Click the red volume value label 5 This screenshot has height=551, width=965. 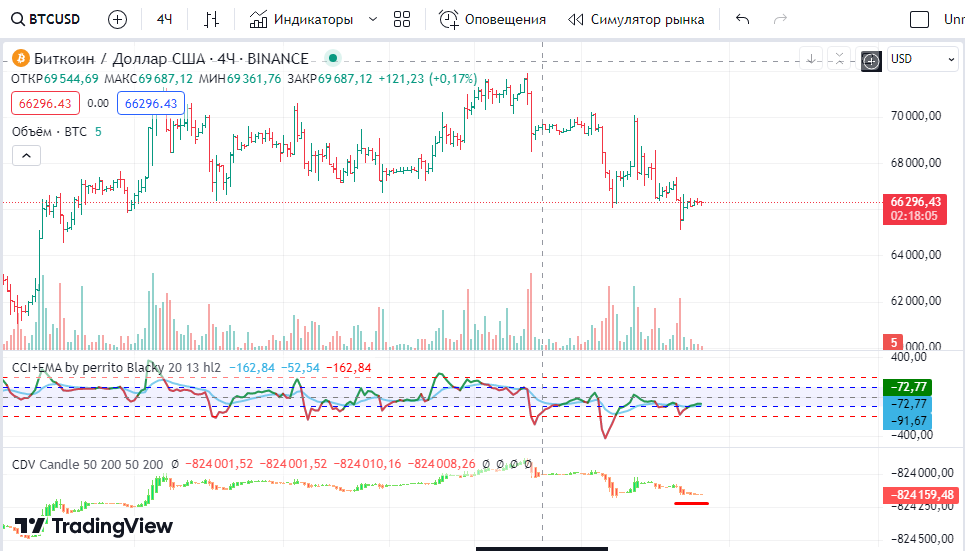click(x=893, y=342)
